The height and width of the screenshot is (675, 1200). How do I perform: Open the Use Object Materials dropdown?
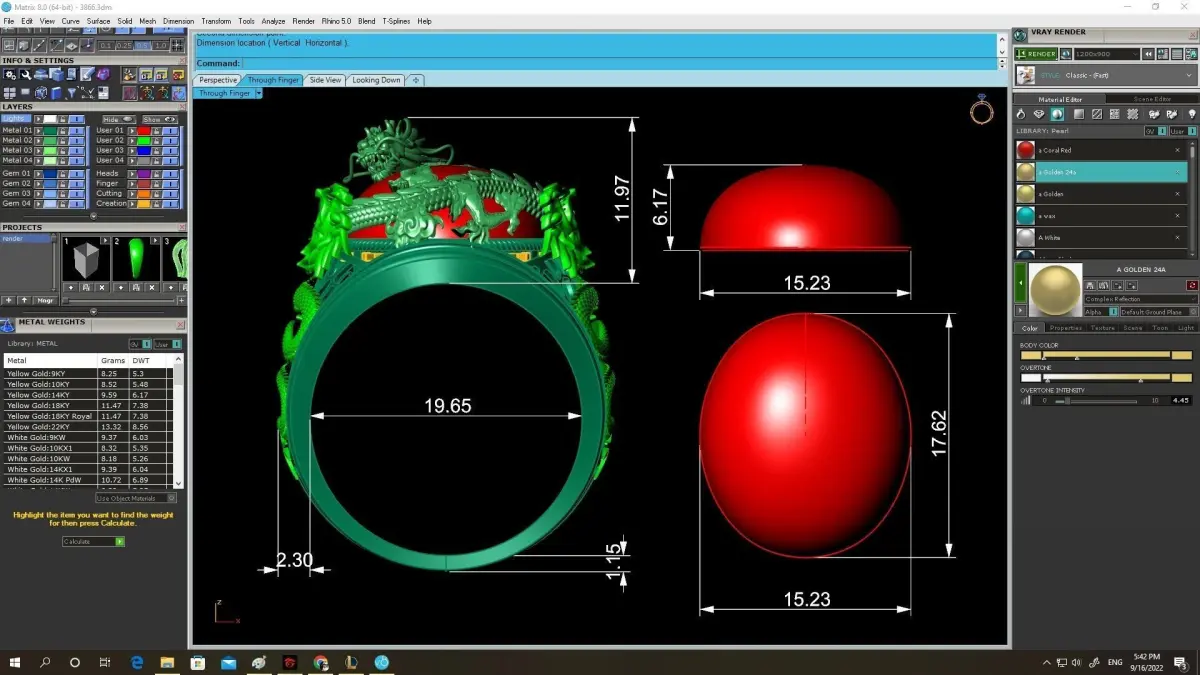[137, 498]
